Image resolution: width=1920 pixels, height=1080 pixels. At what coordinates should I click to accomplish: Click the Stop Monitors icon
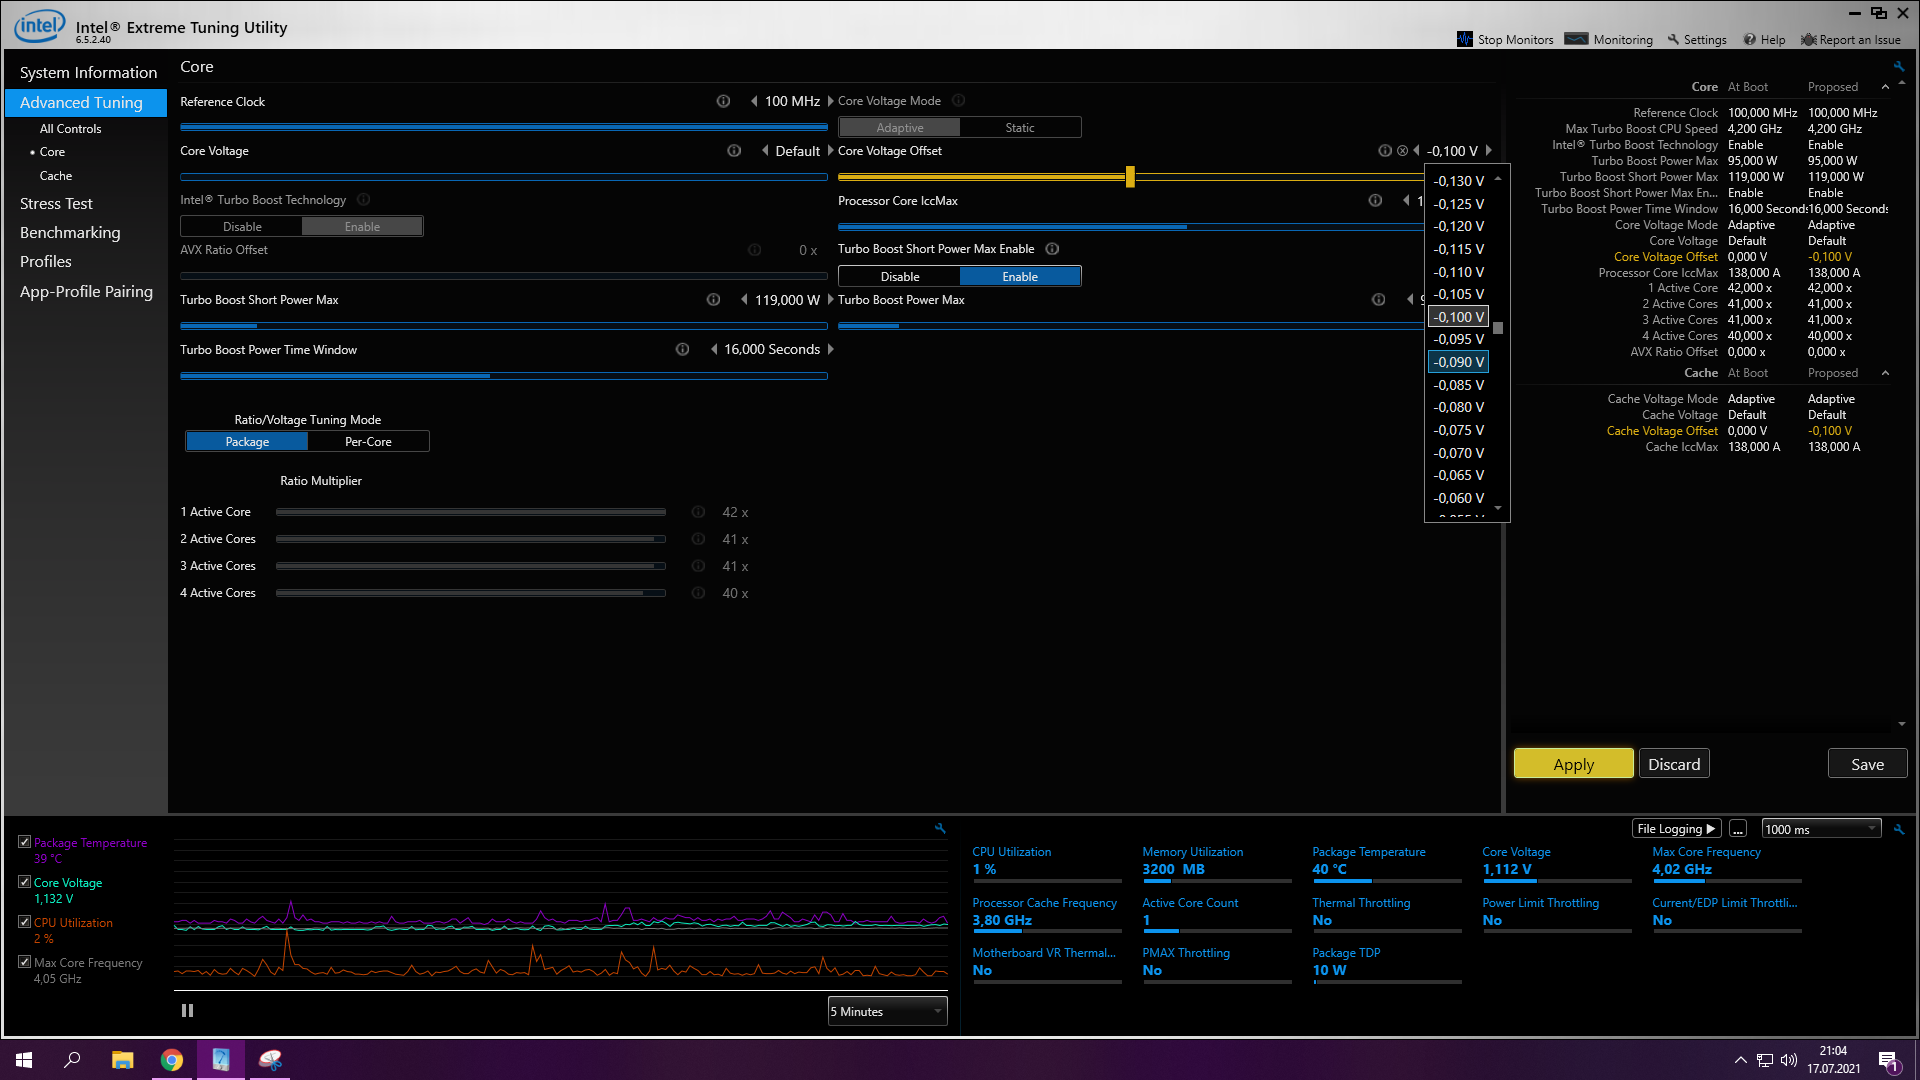click(x=1465, y=39)
